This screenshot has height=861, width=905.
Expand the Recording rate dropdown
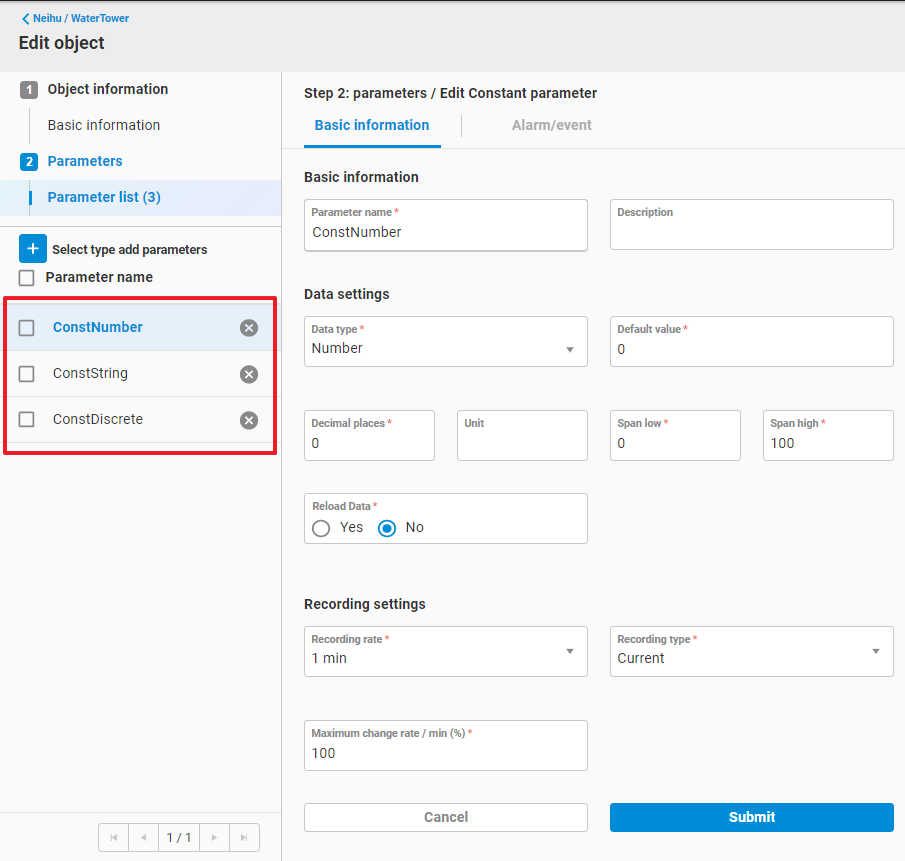pyautogui.click(x=445, y=658)
